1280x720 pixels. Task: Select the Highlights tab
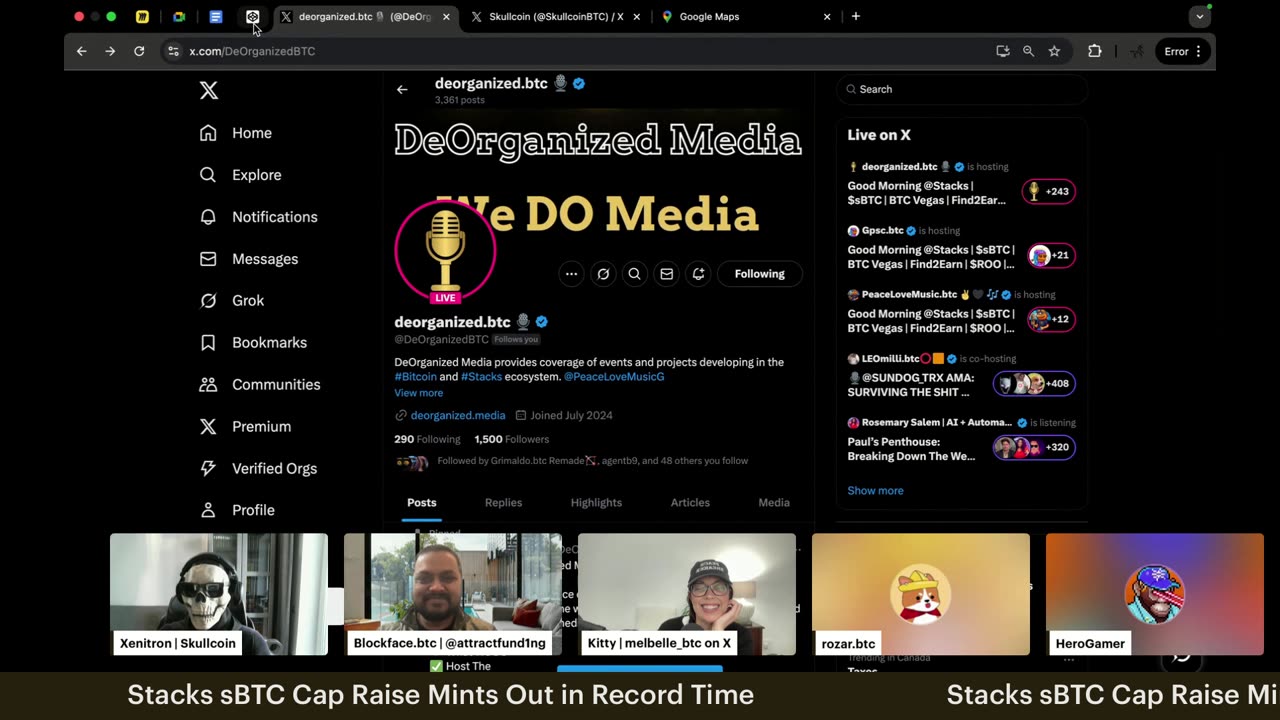click(x=596, y=503)
